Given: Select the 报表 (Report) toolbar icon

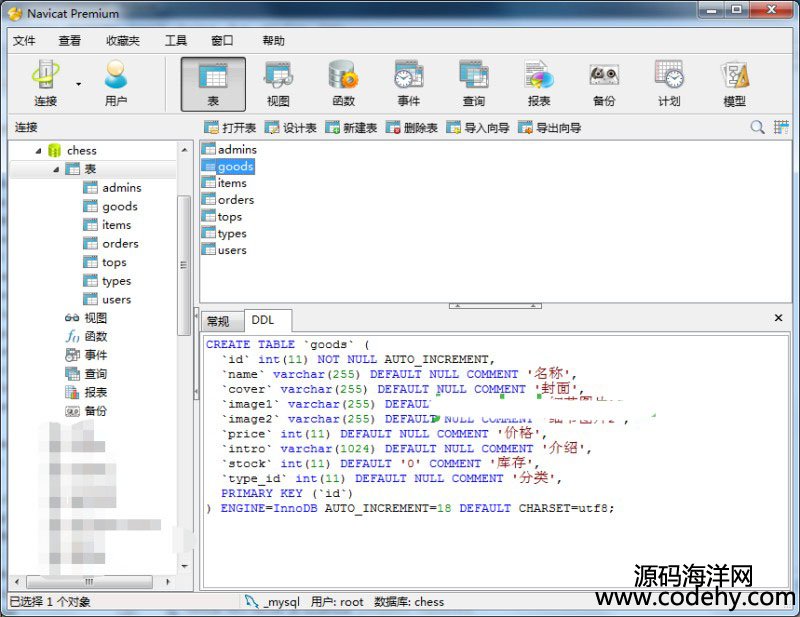Looking at the screenshot, I should coord(539,82).
